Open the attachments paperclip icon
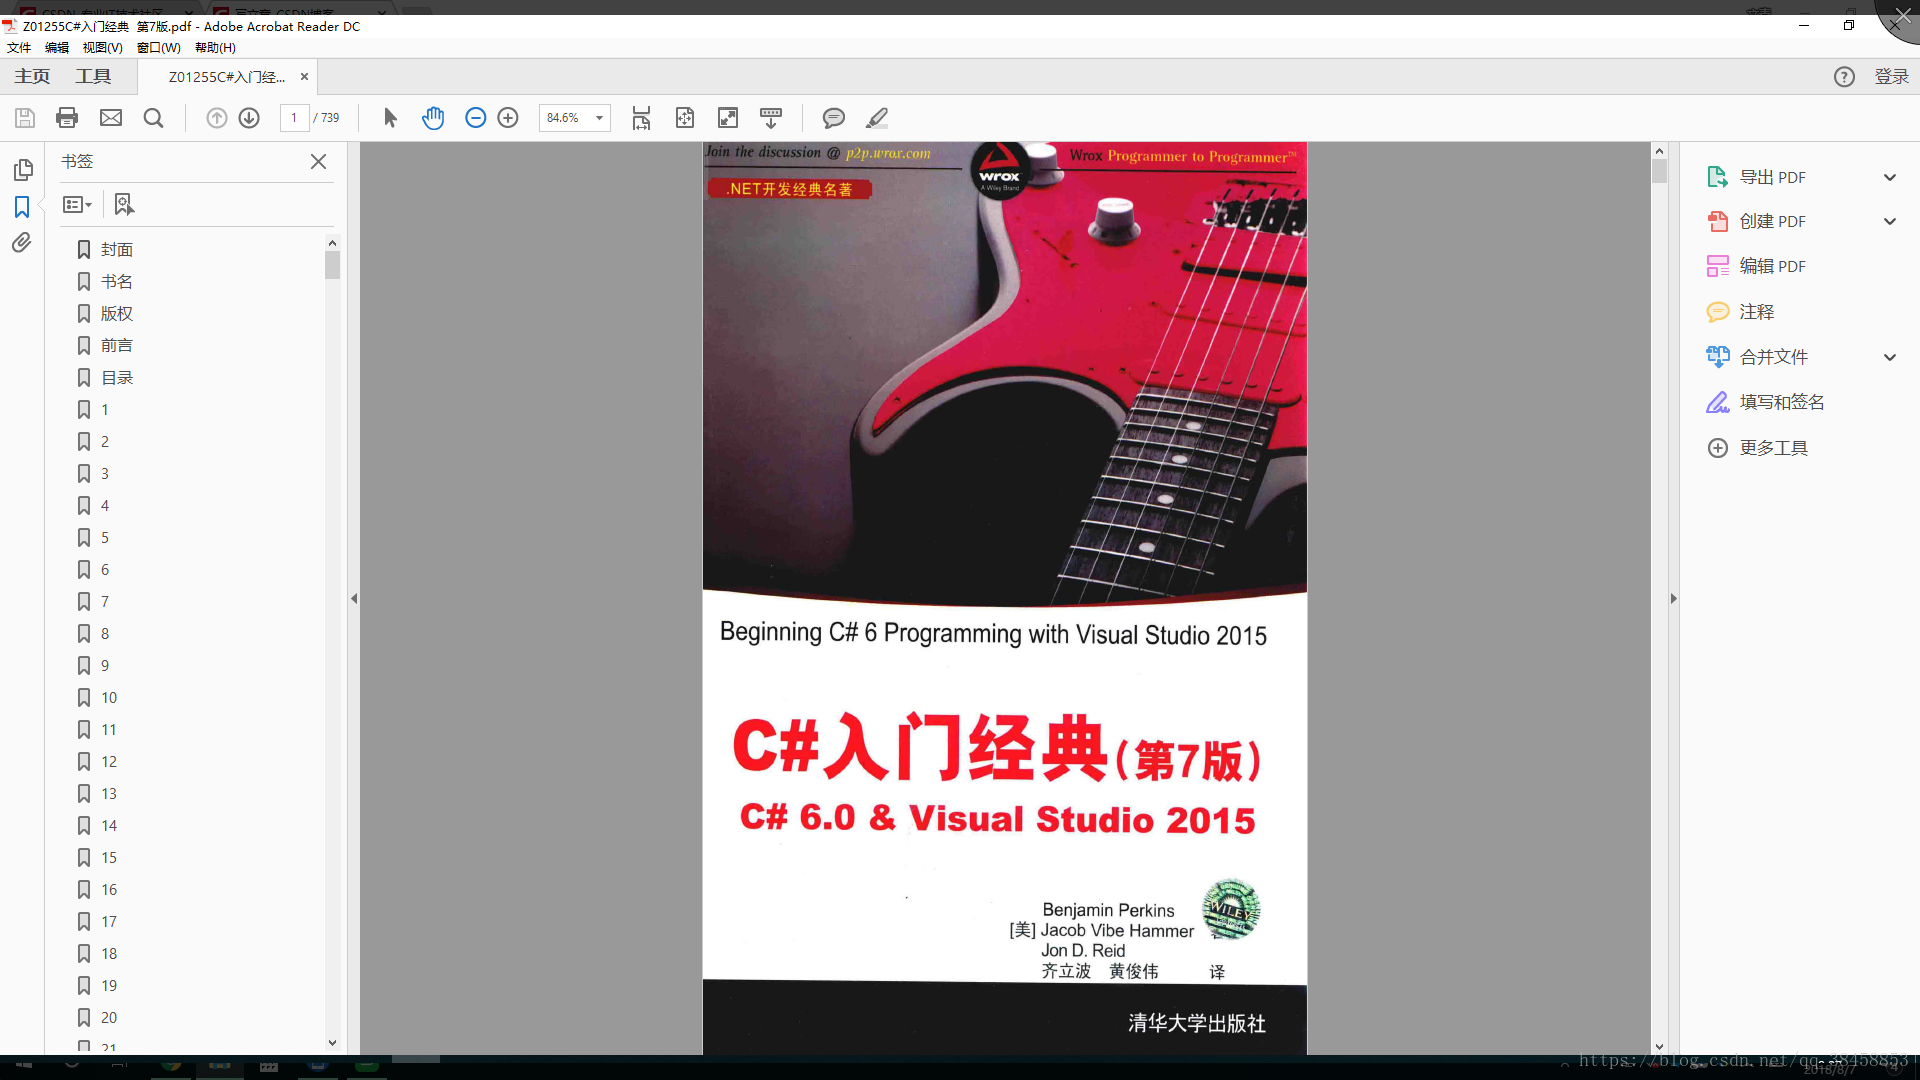Screen dimensions: 1920x1080 [x=22, y=243]
